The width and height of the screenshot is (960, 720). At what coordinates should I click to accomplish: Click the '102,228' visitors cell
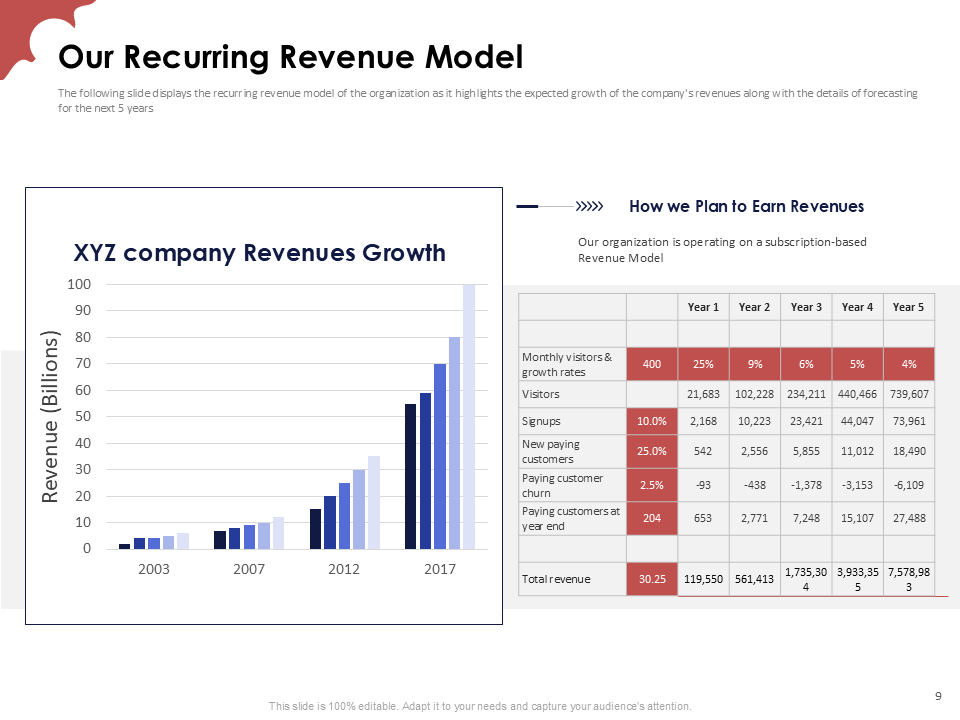click(754, 394)
